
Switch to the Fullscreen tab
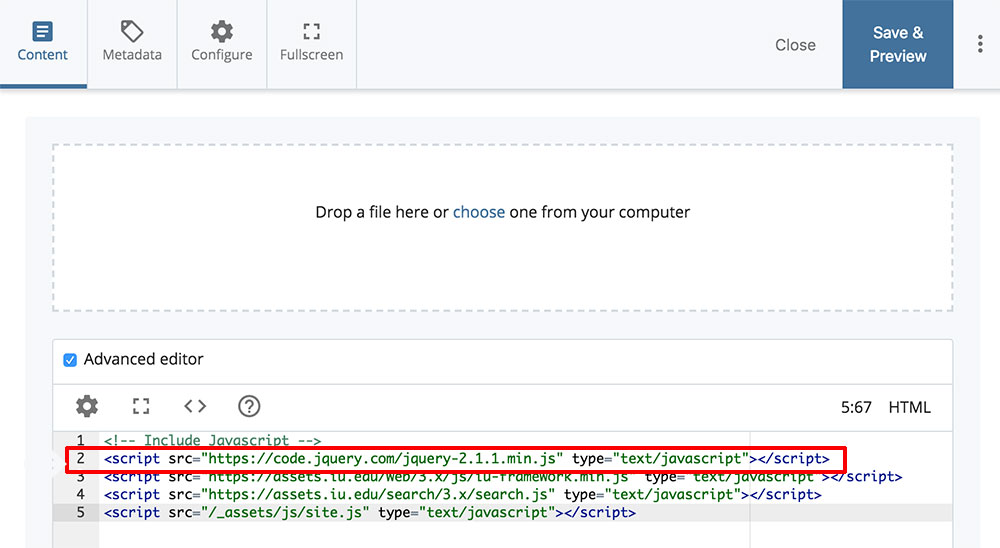click(x=311, y=43)
